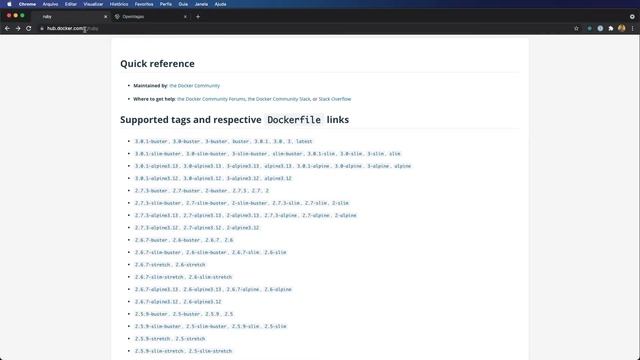
Task: Open the Chrome profile avatar
Action: [x=622, y=29]
